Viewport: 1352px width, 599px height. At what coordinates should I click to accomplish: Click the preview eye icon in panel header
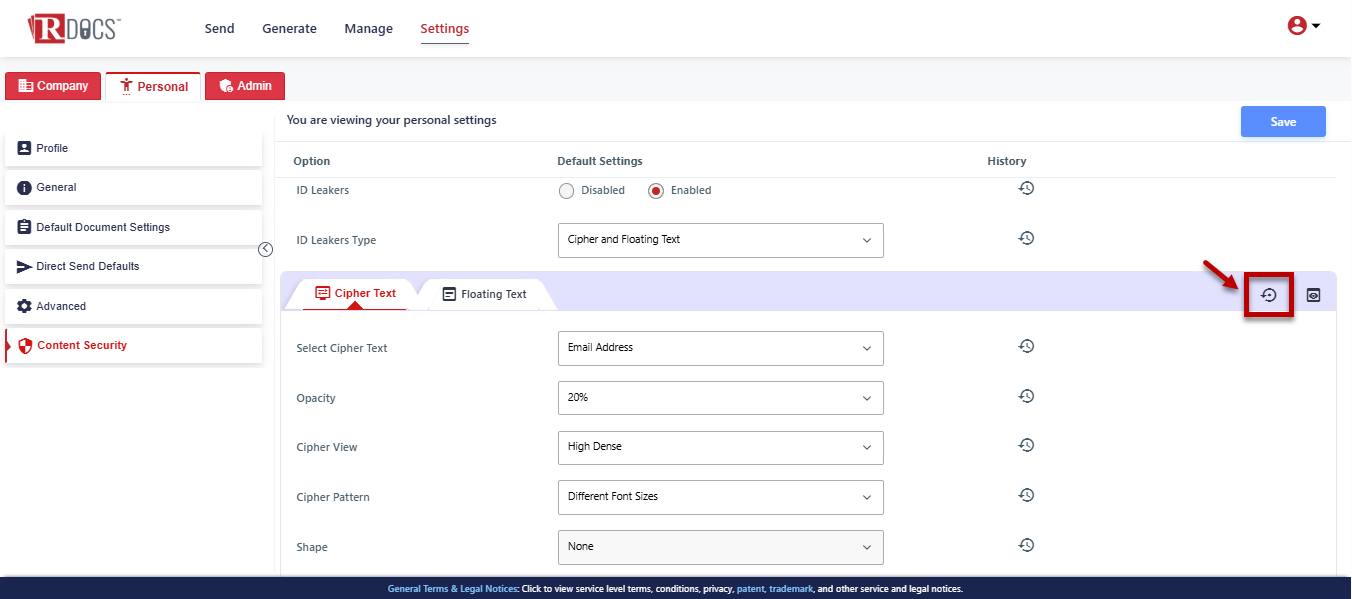click(1314, 295)
